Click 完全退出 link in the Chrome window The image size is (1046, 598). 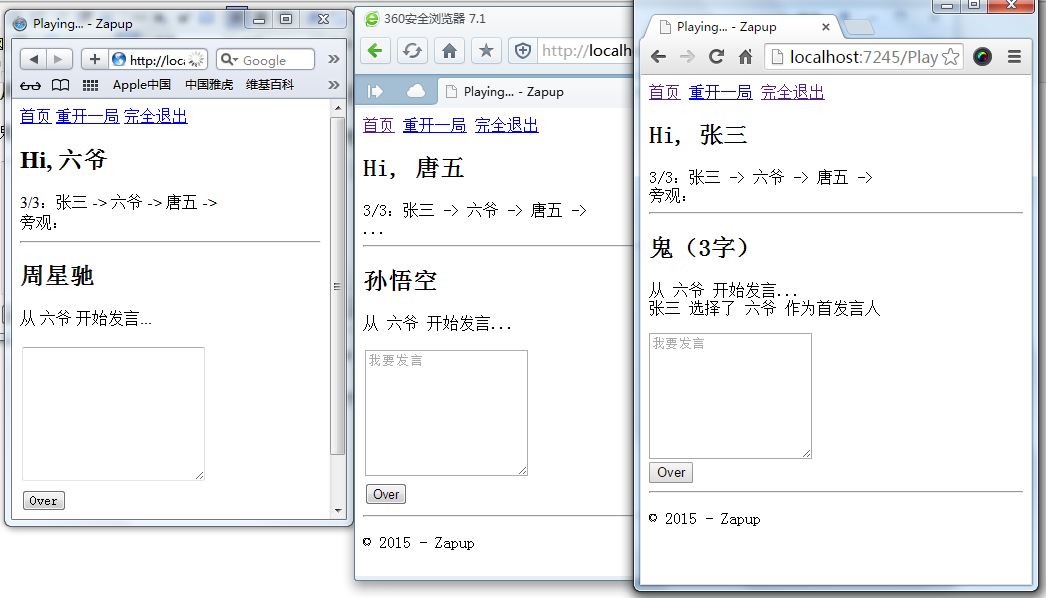(x=793, y=92)
